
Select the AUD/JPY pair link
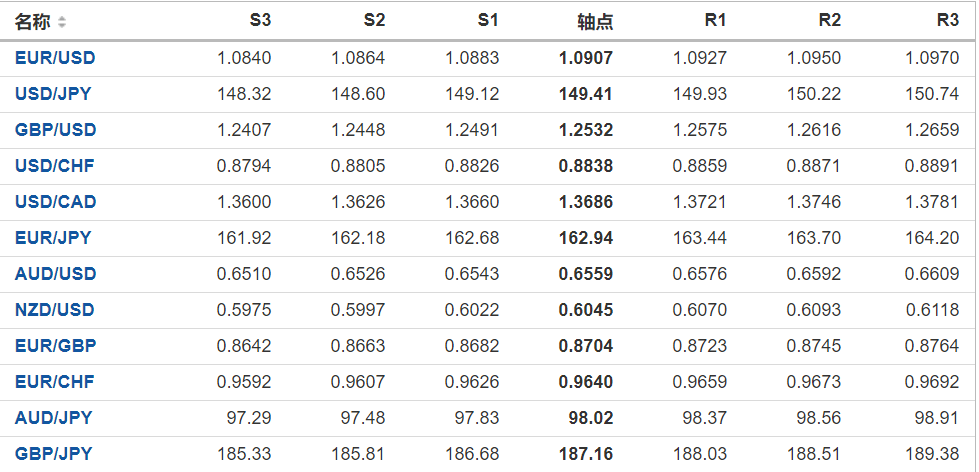point(53,418)
